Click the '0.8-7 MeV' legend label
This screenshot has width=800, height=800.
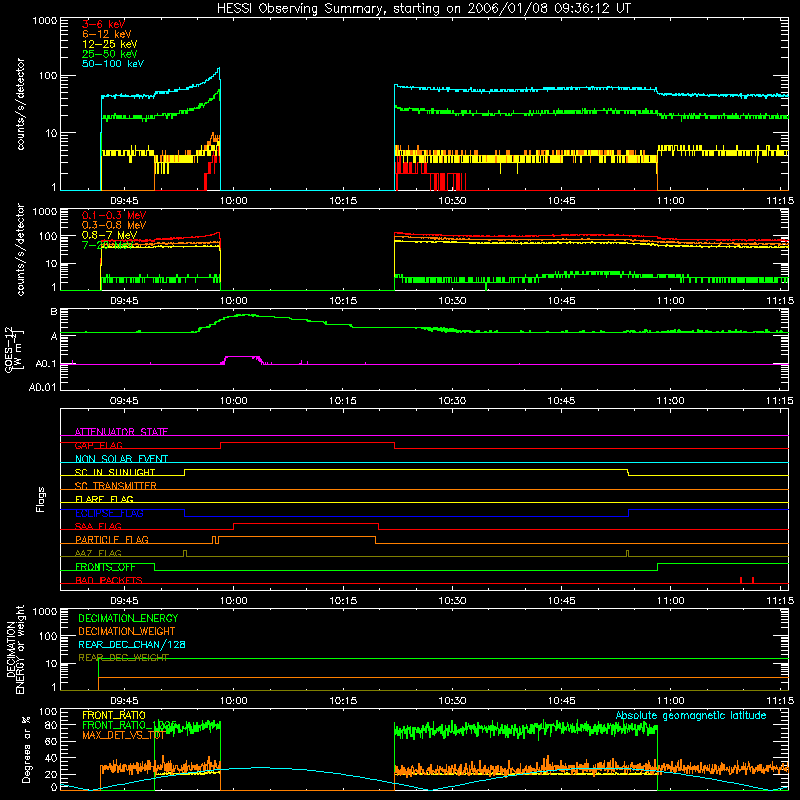[x=109, y=235]
